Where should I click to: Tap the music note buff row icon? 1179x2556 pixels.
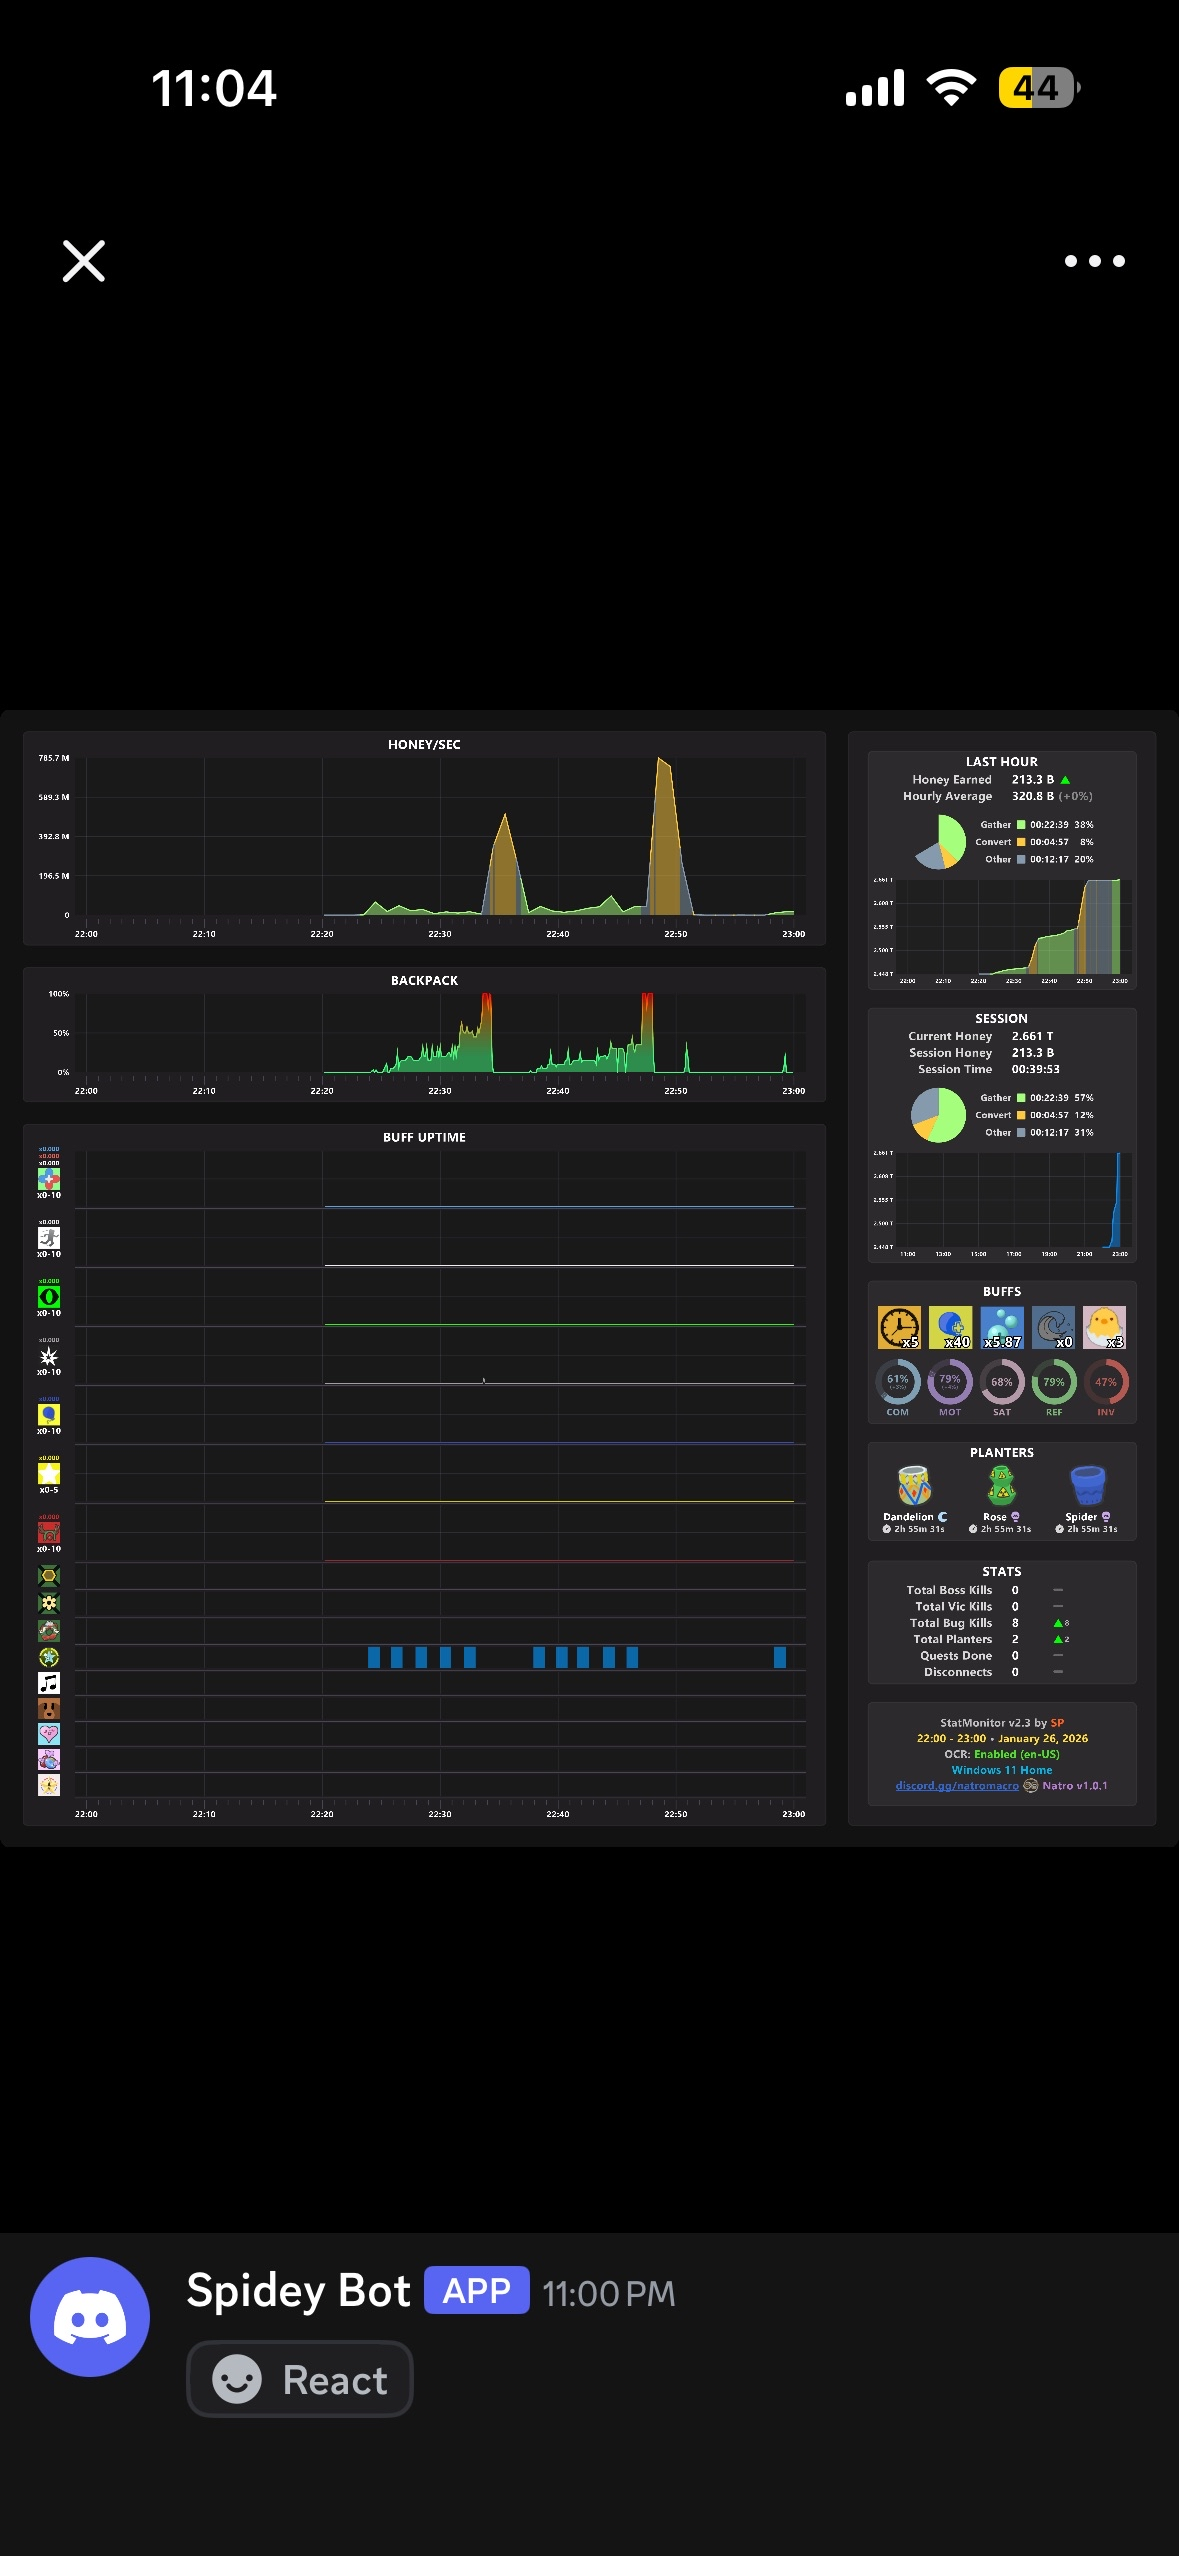(49, 1683)
